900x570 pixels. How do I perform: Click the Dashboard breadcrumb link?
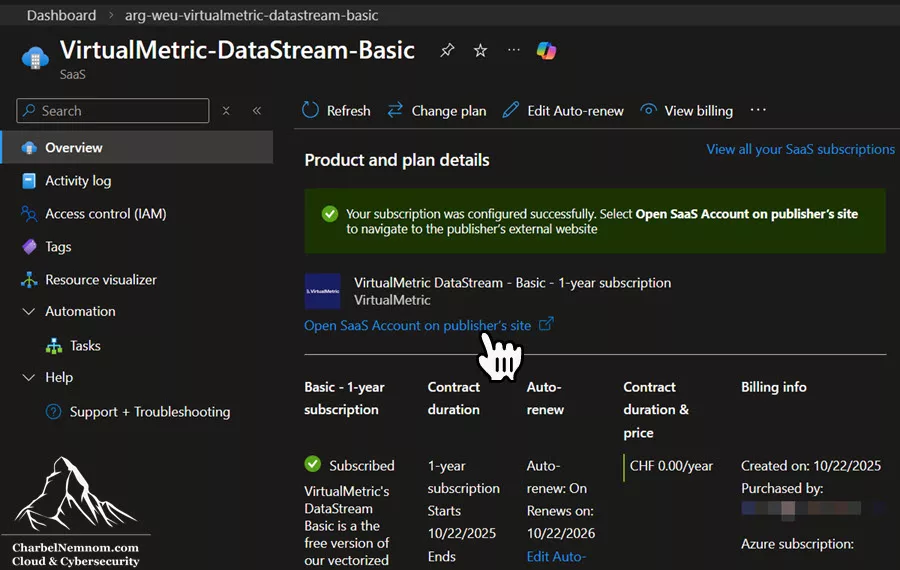click(x=61, y=15)
